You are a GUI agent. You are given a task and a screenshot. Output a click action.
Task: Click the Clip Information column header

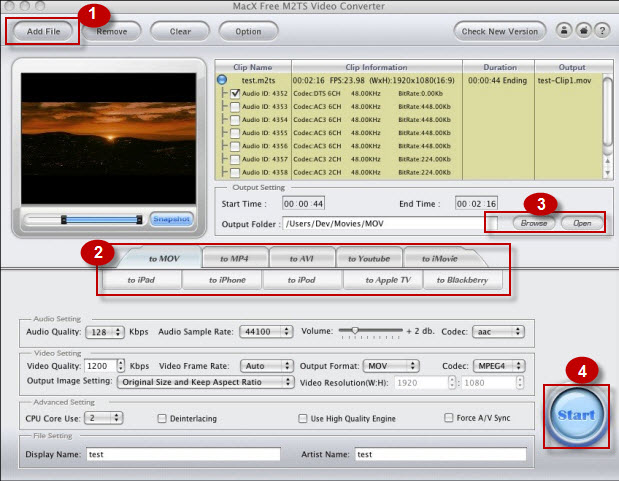[x=377, y=67]
